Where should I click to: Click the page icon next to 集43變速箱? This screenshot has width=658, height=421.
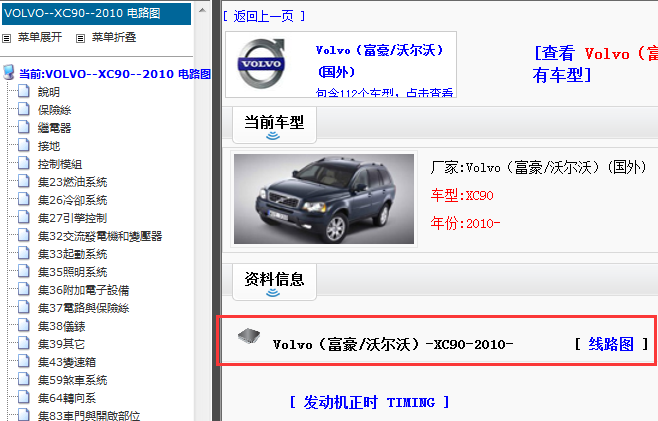[24, 361]
